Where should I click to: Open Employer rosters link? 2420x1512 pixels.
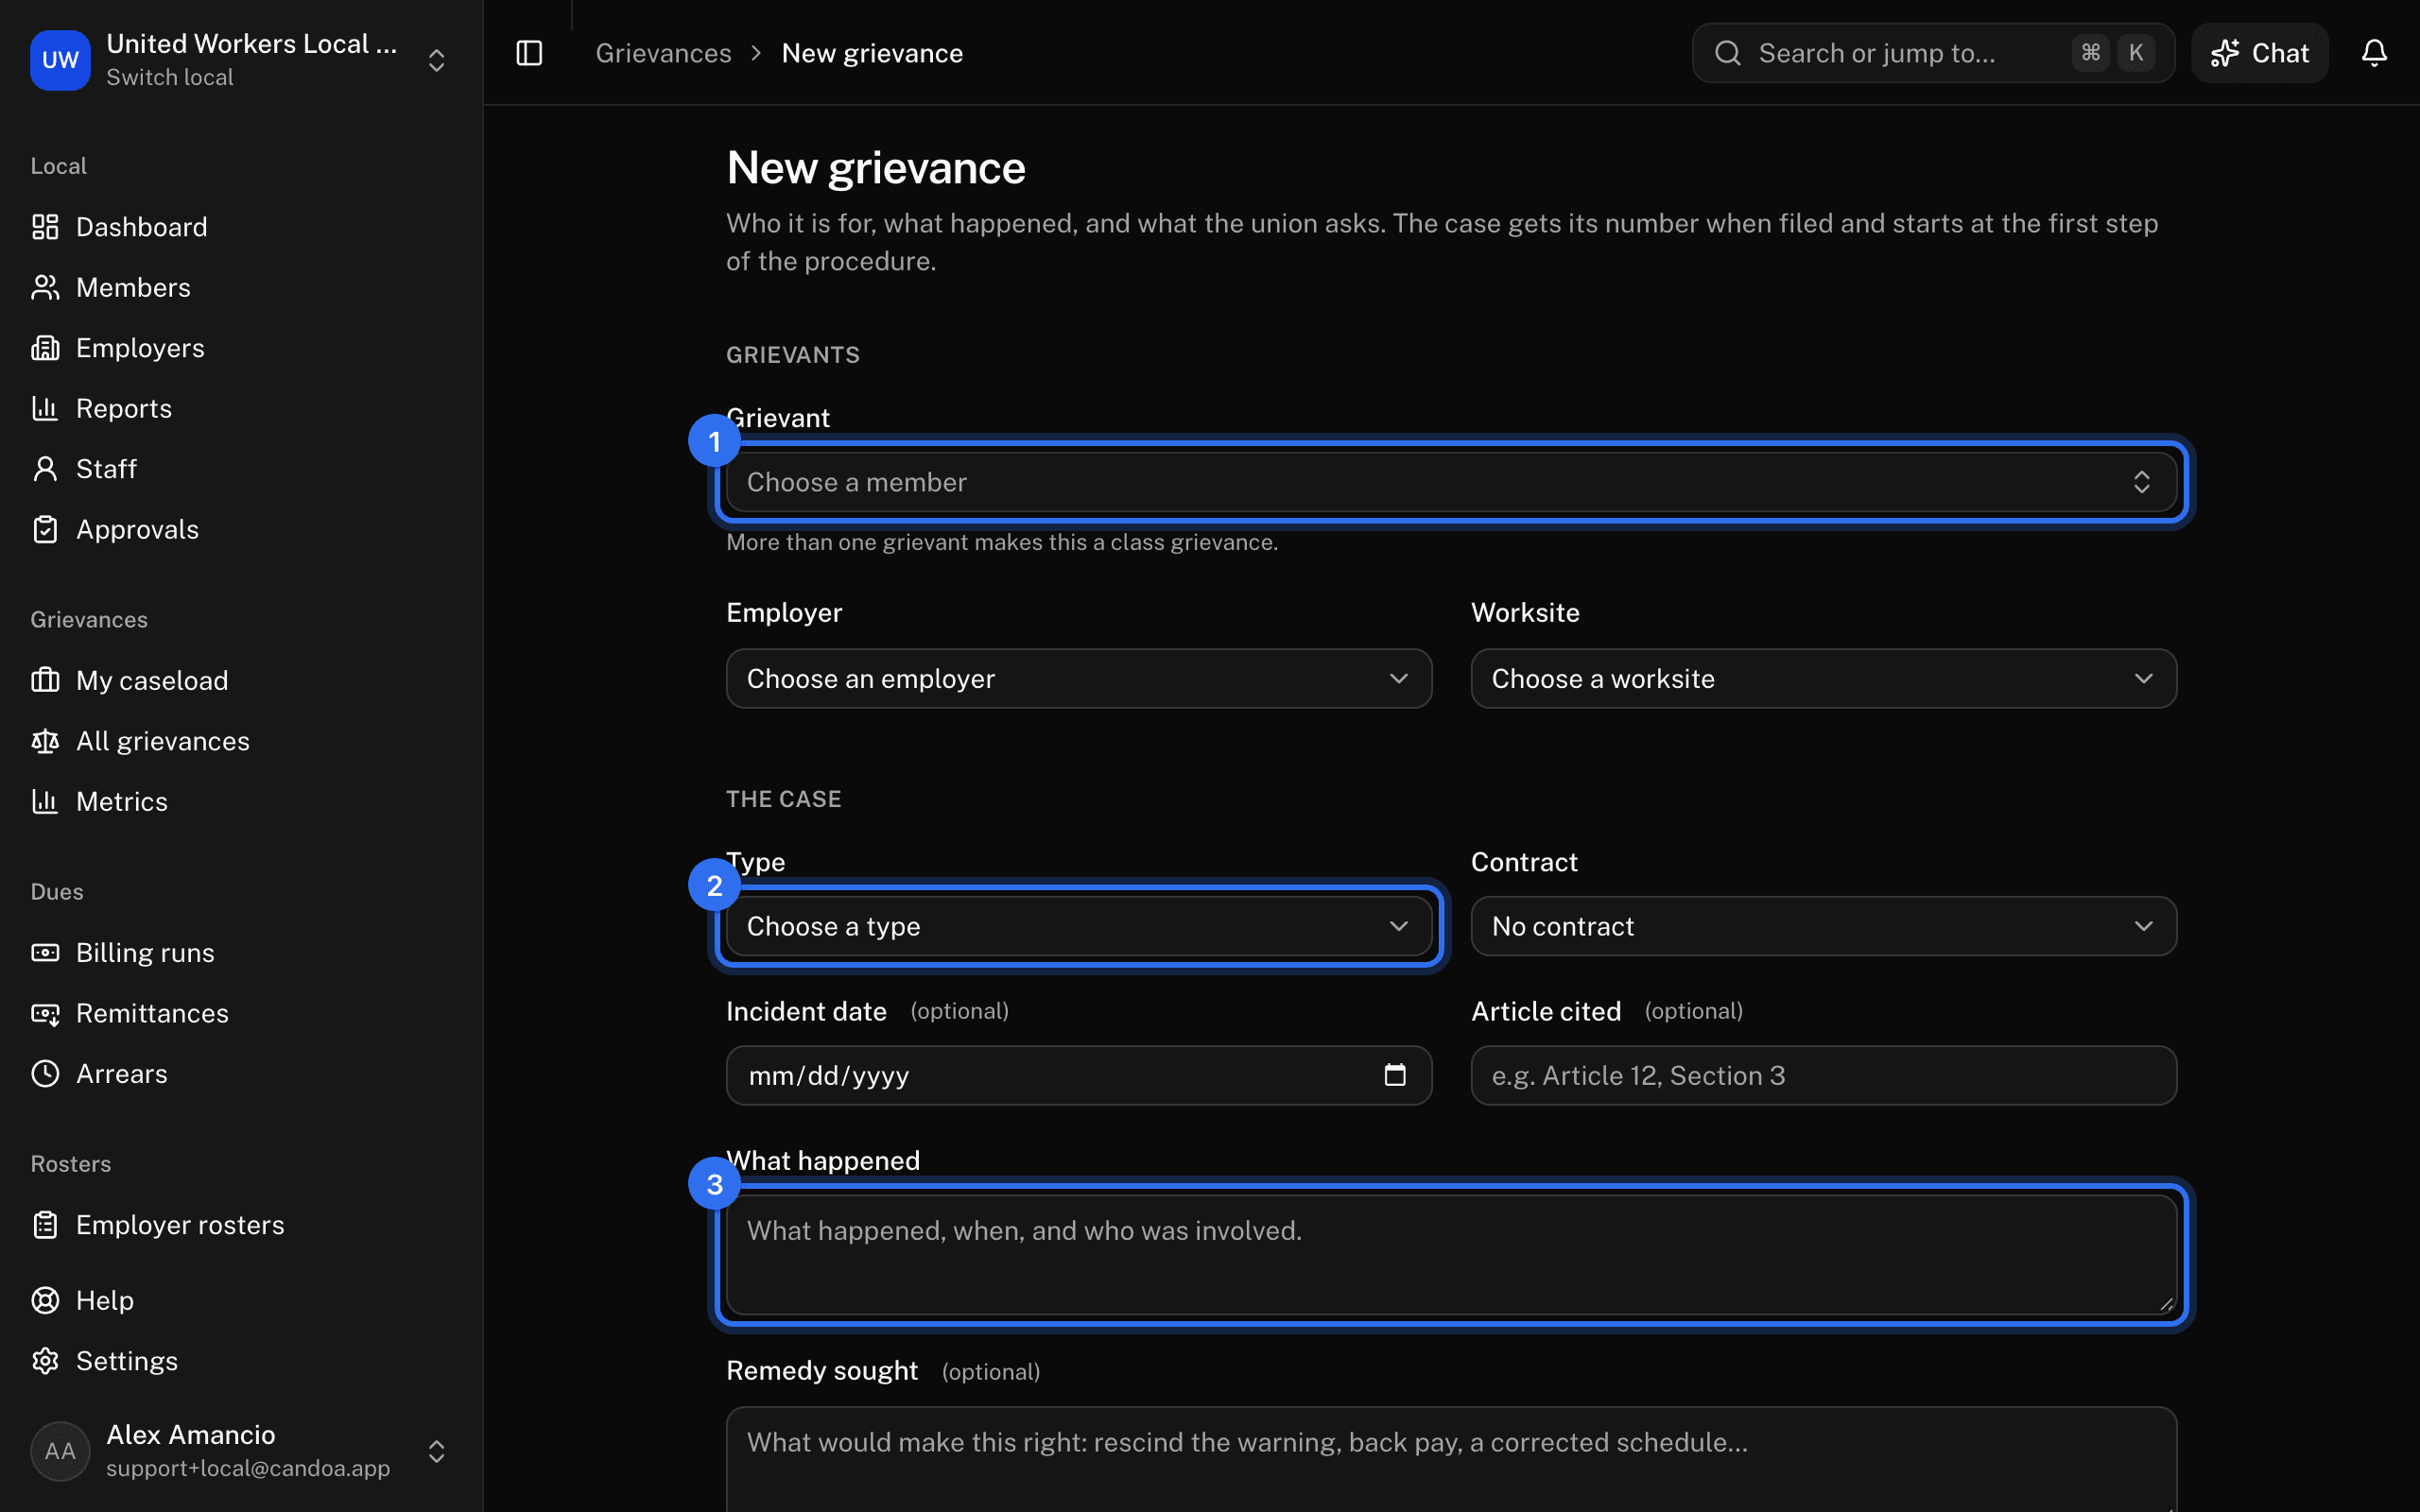tap(180, 1225)
